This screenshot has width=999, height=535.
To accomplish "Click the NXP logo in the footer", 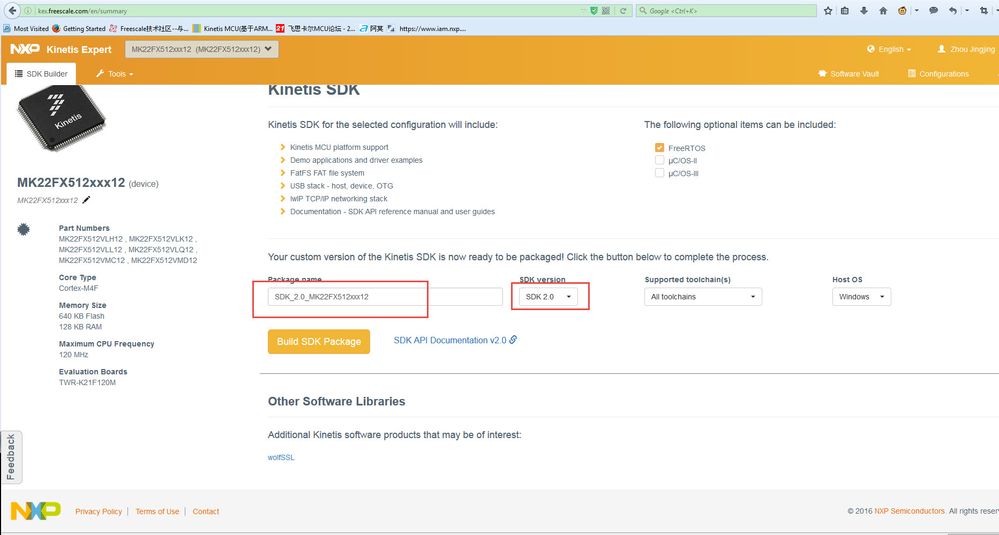I will [x=36, y=511].
